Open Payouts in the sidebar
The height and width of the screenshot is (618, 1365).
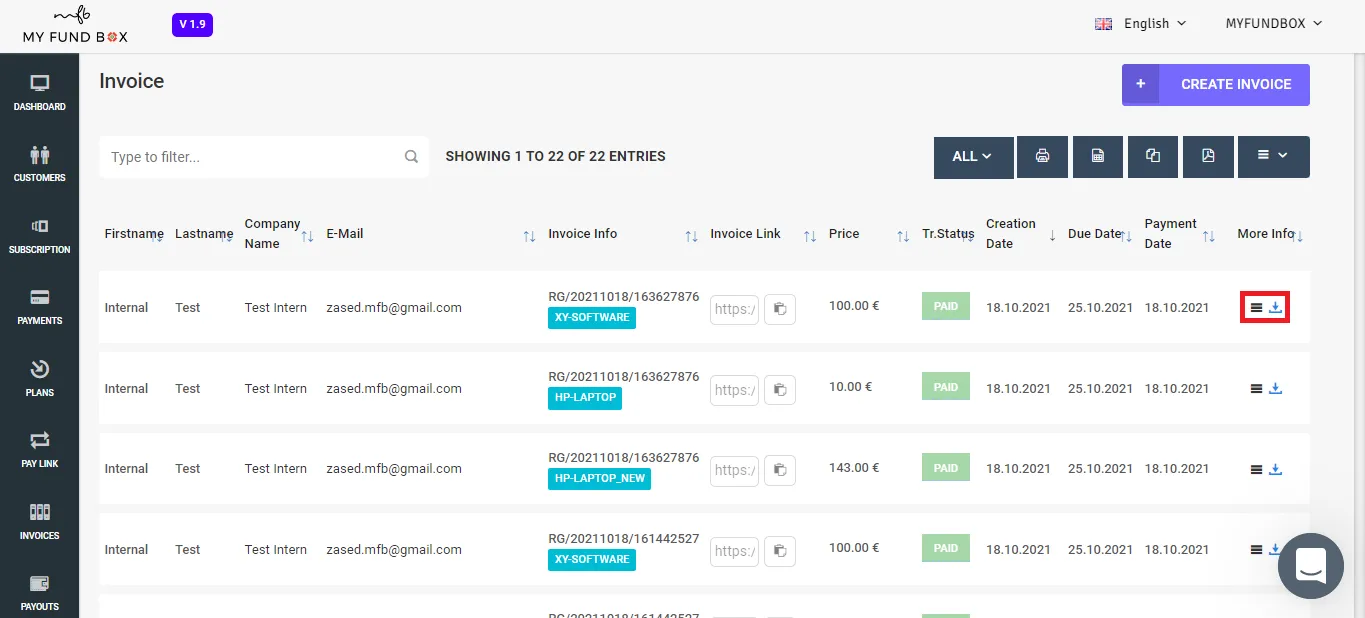tap(40, 593)
